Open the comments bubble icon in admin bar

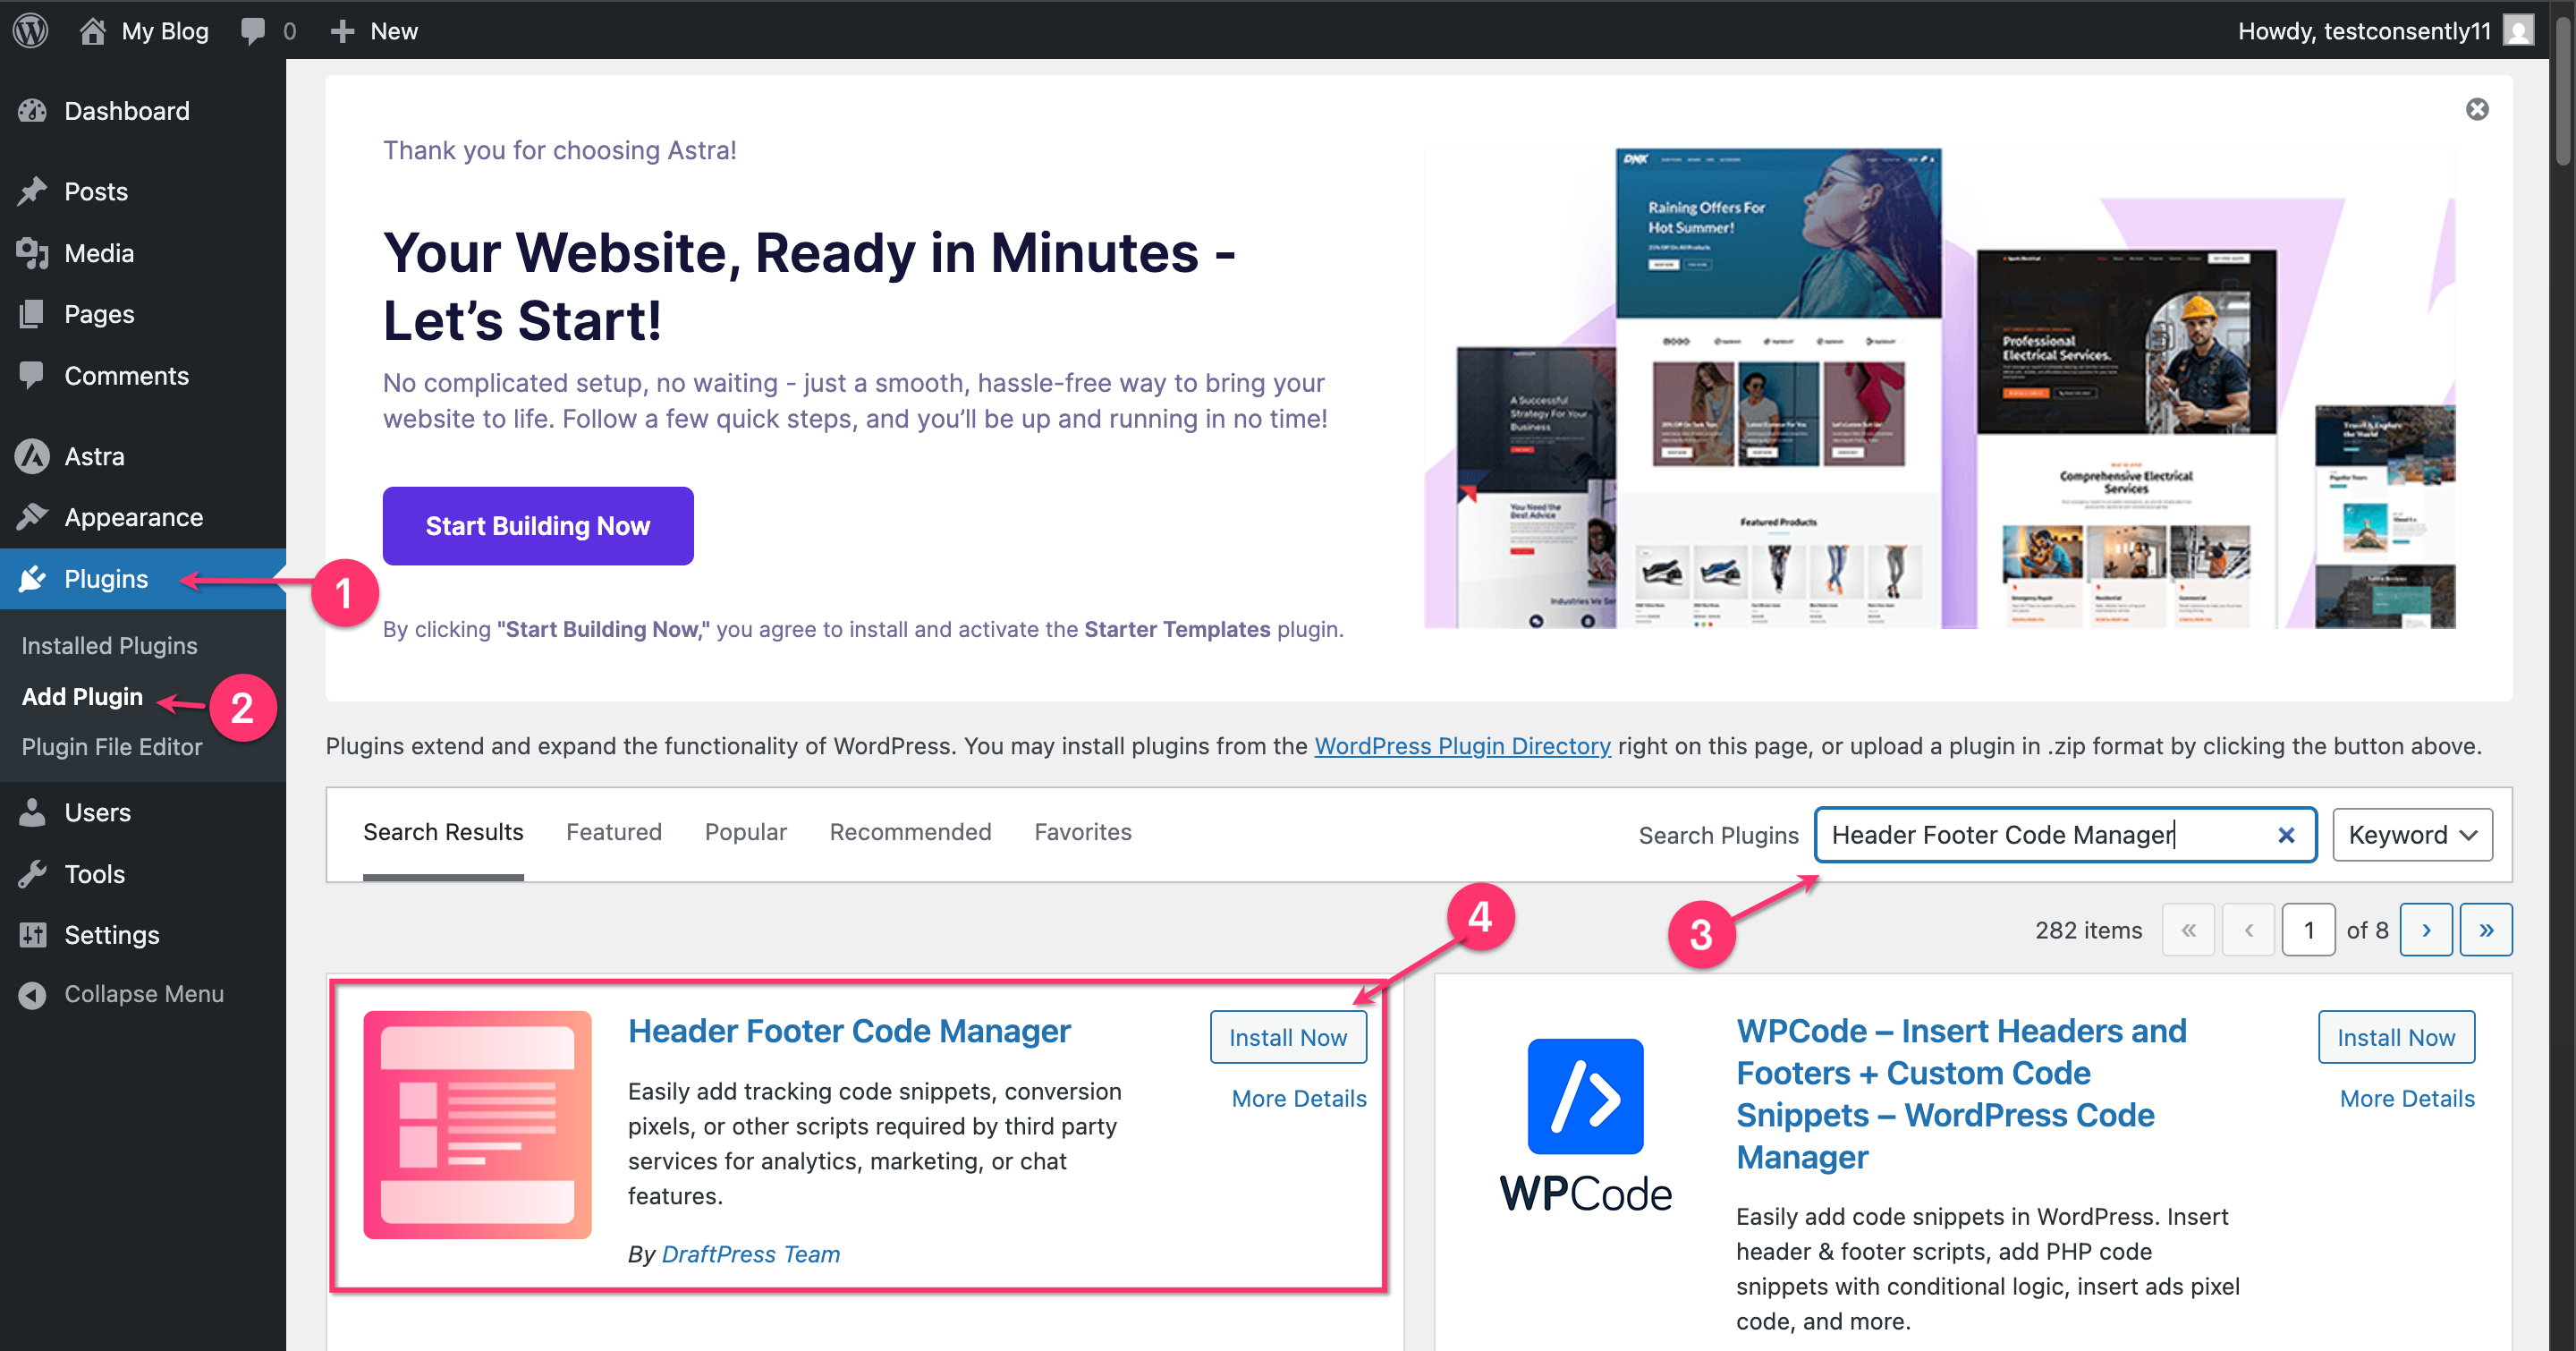pos(253,30)
